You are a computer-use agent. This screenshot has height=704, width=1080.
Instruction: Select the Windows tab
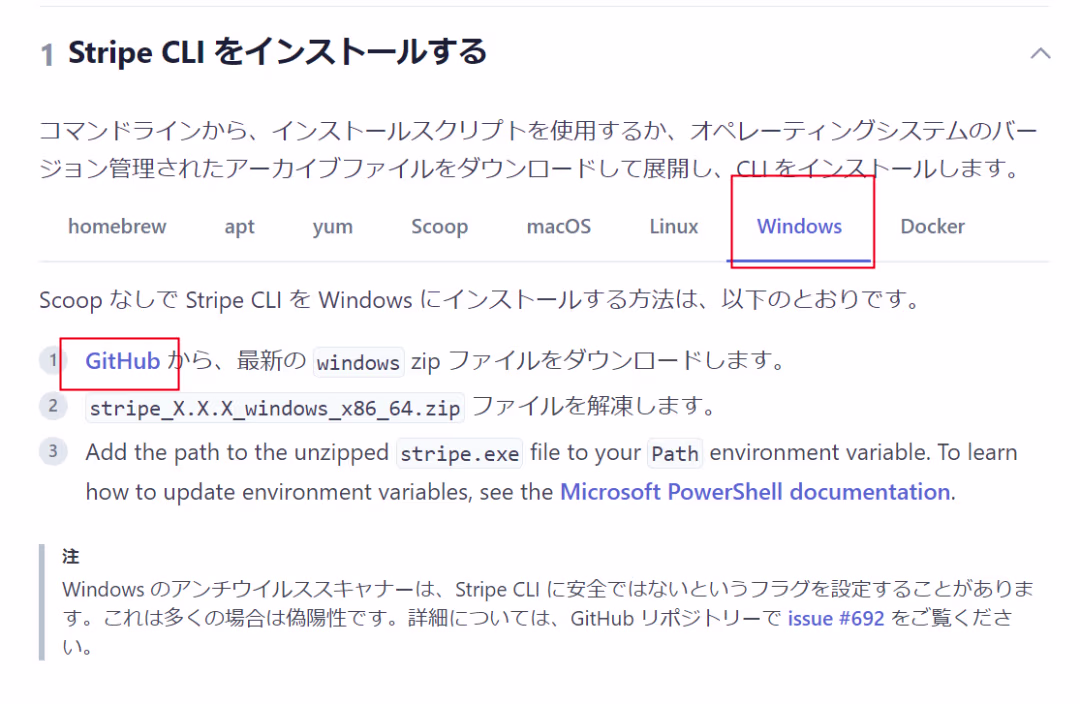pyautogui.click(x=799, y=226)
